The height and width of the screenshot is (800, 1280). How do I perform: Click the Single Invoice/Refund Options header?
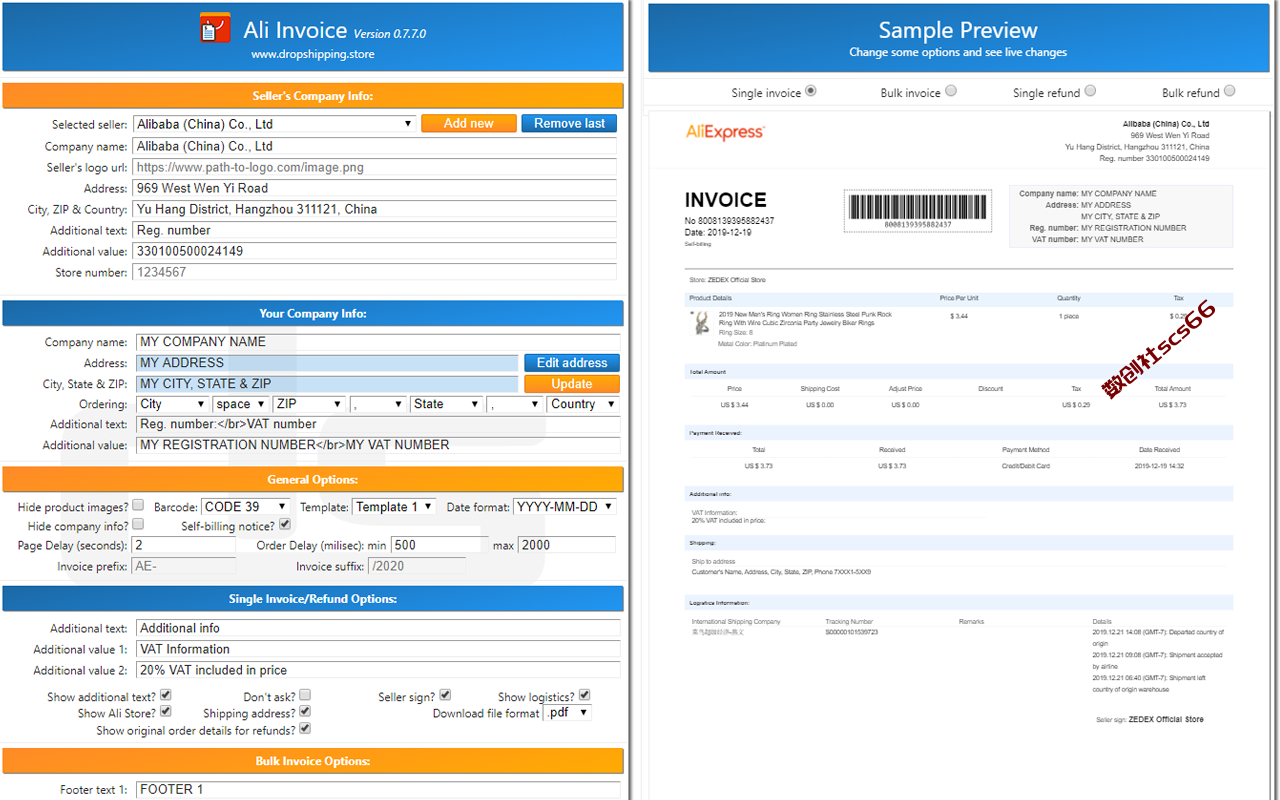tap(313, 598)
